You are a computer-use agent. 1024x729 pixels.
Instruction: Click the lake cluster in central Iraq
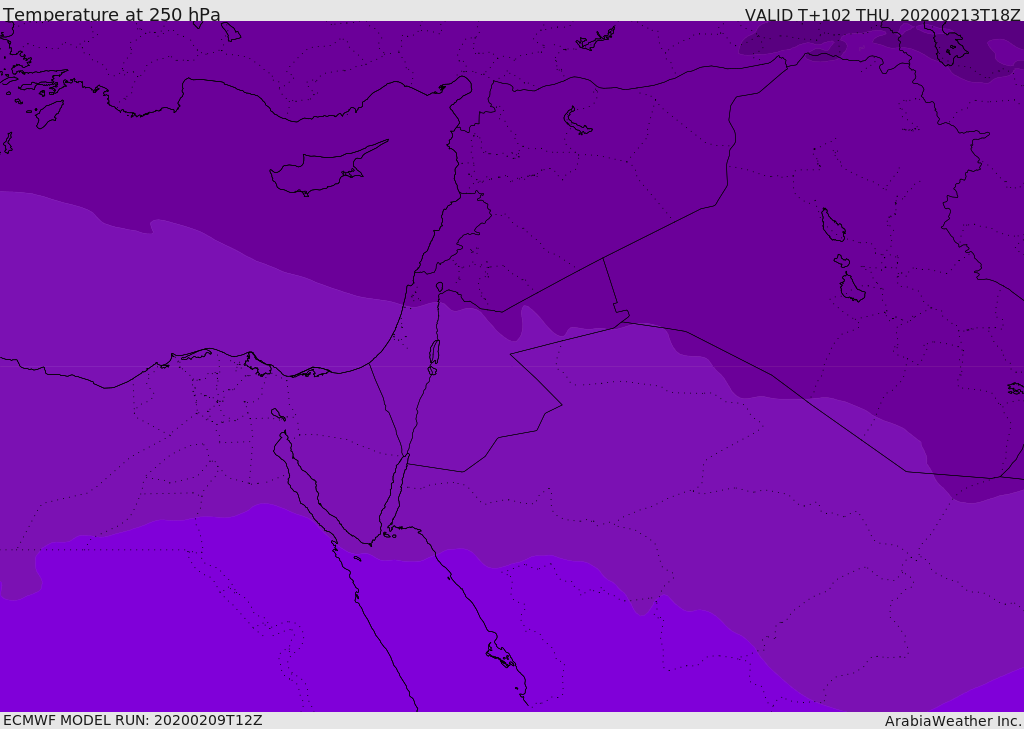(842, 255)
